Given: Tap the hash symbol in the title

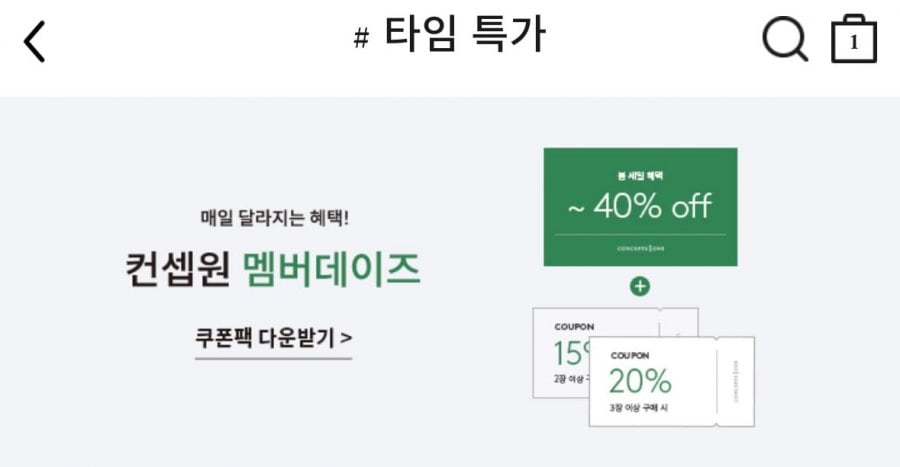Looking at the screenshot, I should click(362, 40).
